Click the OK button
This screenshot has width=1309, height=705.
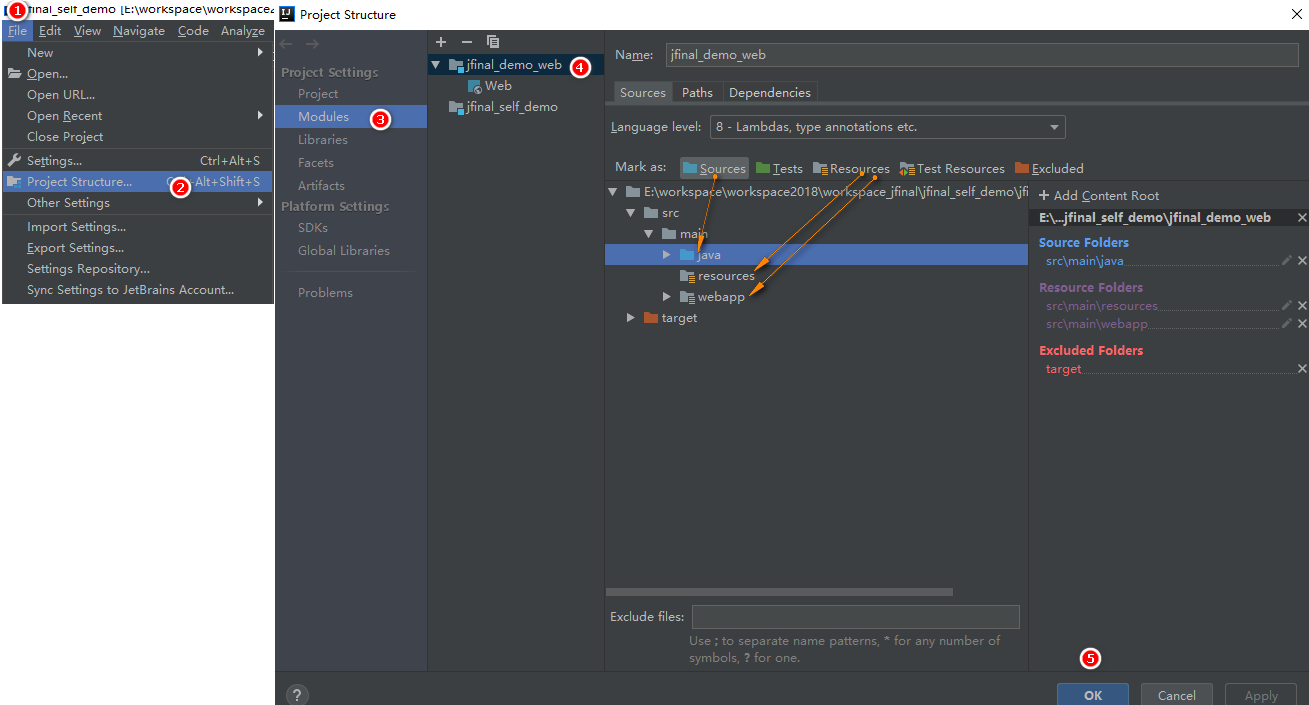click(x=1093, y=696)
